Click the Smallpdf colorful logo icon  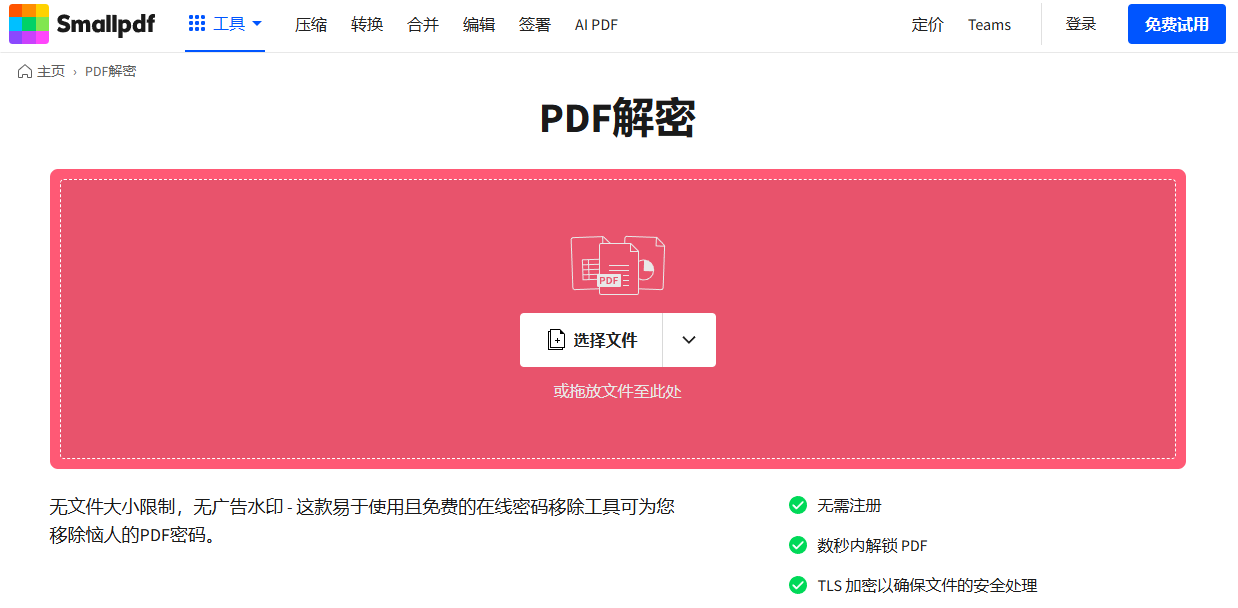click(x=29, y=24)
